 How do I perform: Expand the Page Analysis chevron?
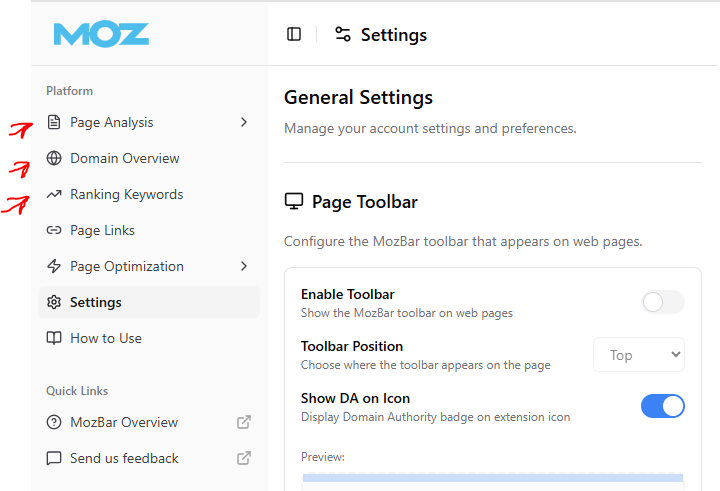(244, 122)
